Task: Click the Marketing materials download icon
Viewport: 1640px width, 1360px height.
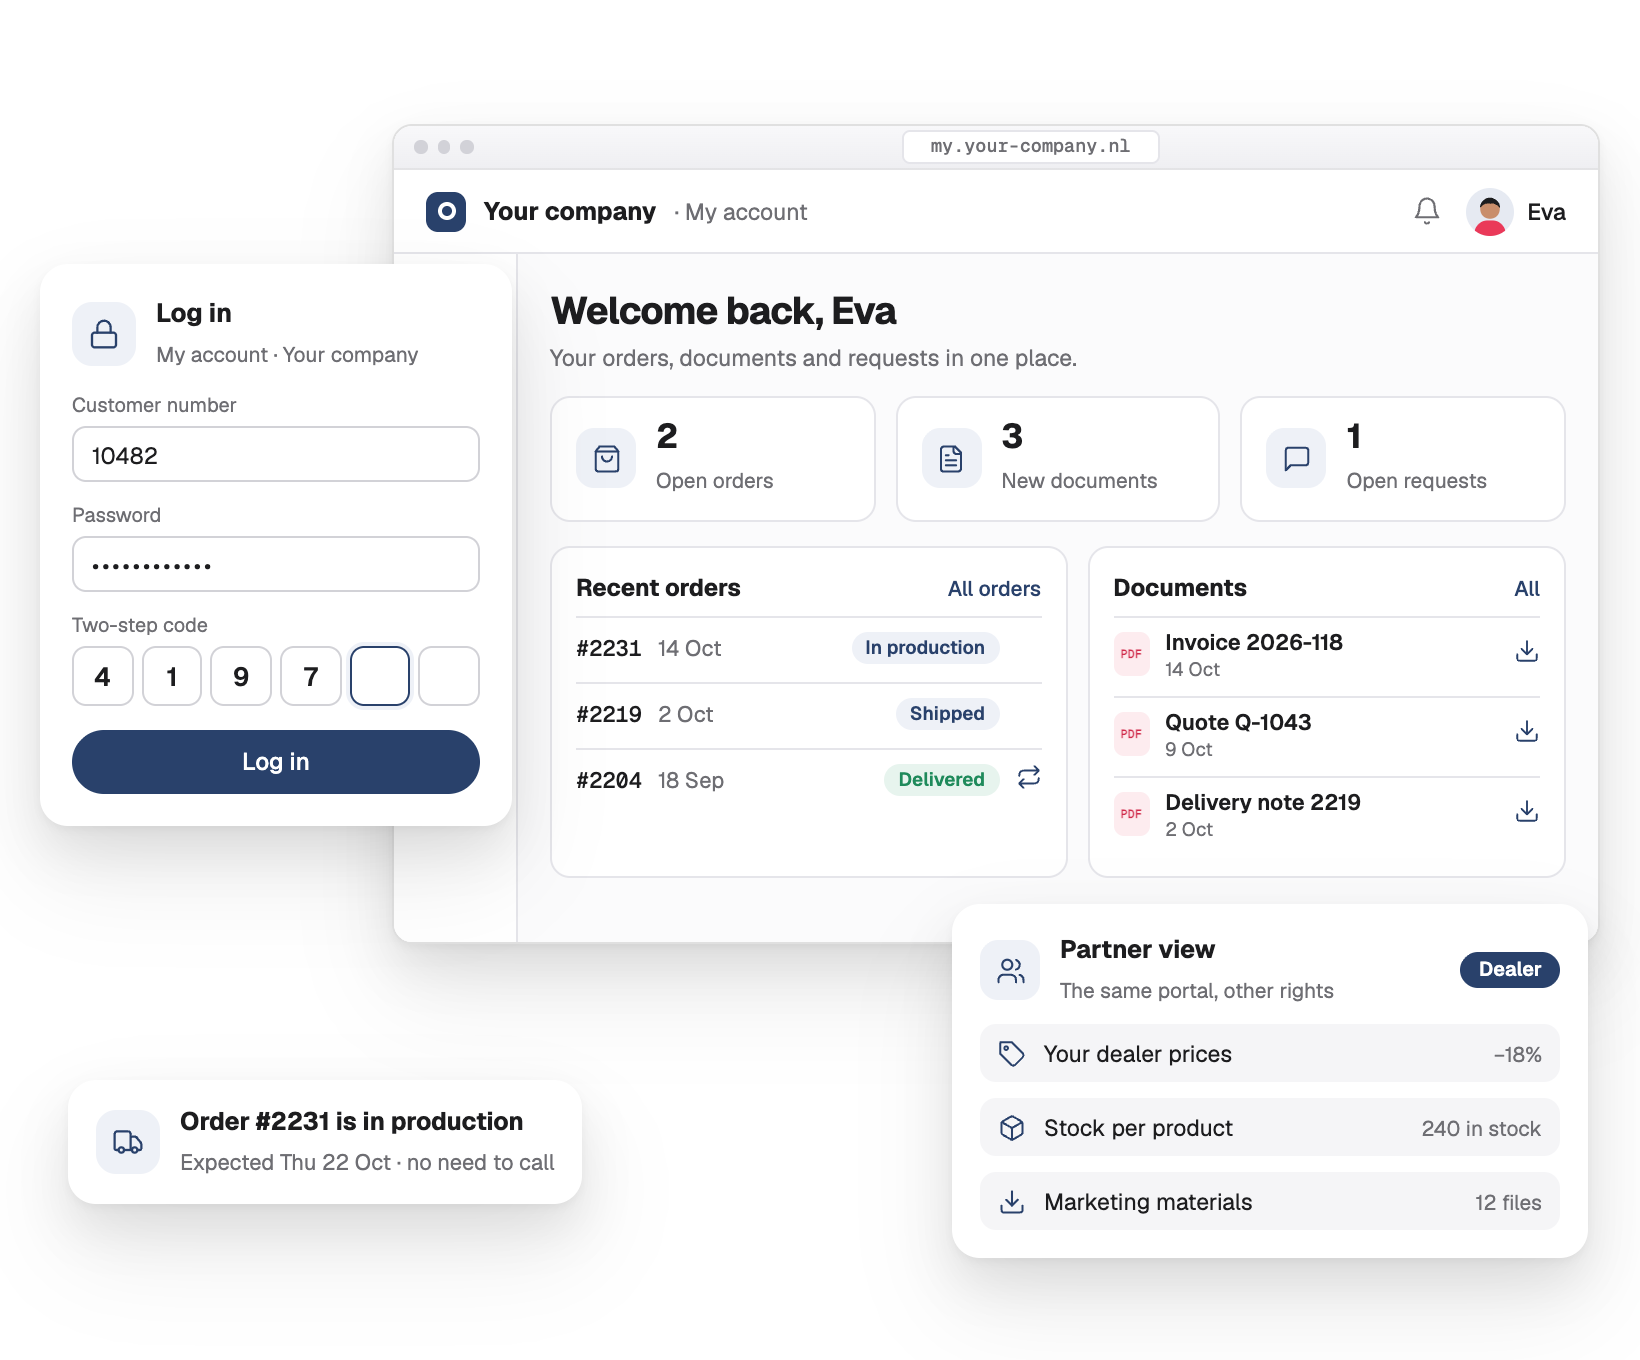Action: [1012, 1202]
